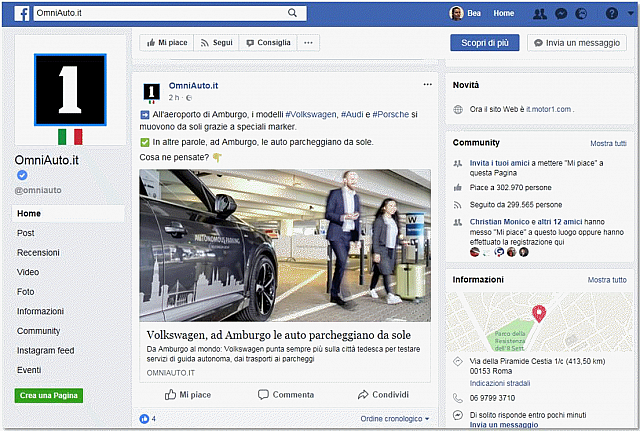
Task: Click Invia un messaggio link in Informazioni
Action: (x=504, y=425)
